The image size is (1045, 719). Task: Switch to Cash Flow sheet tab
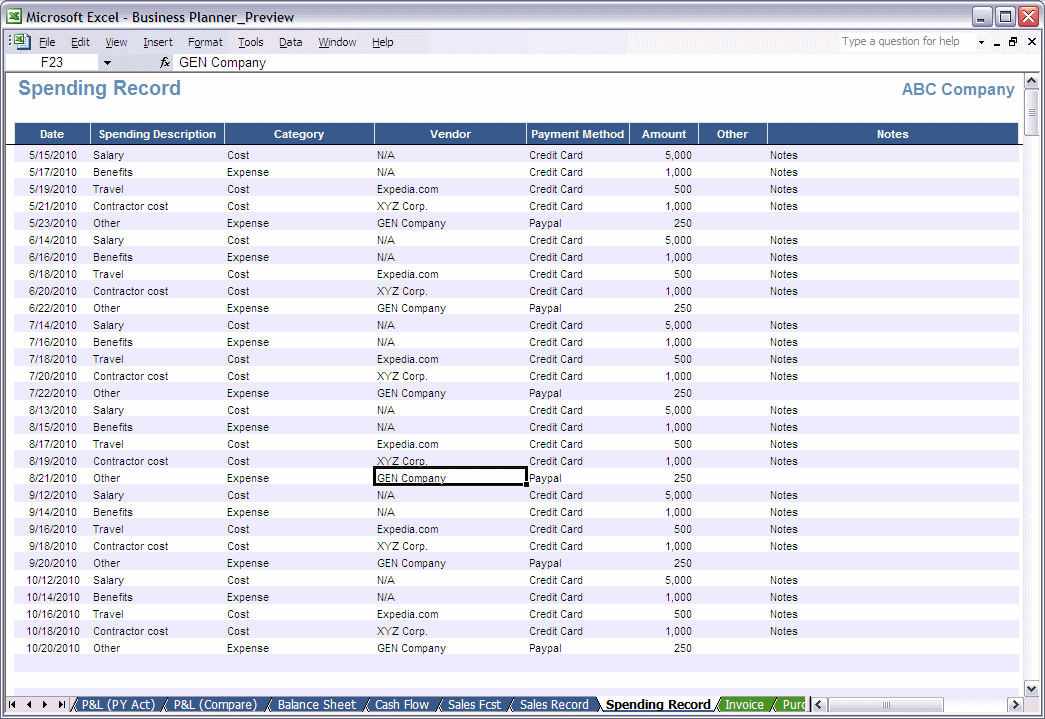point(402,704)
